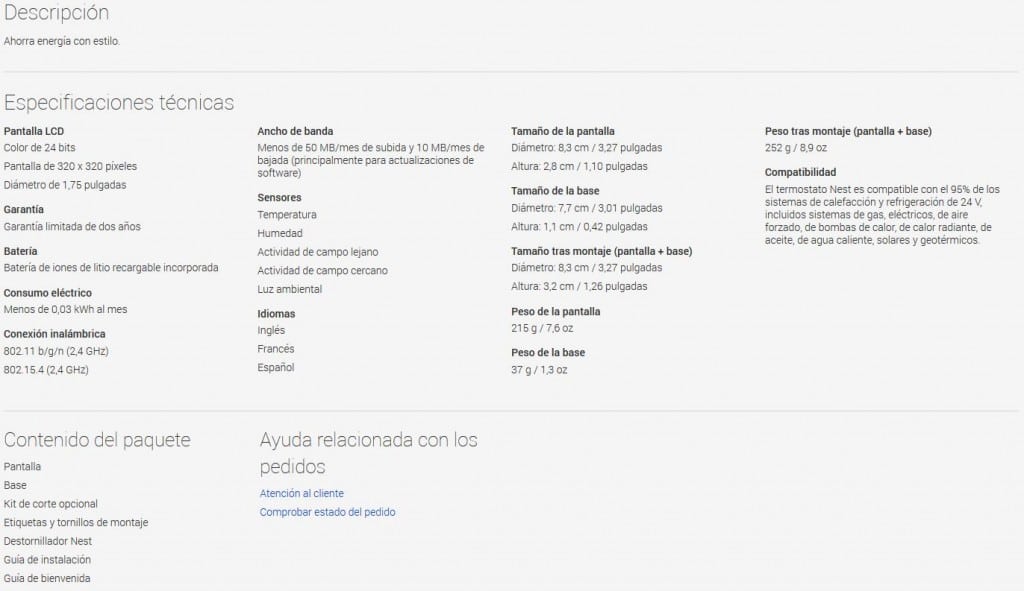Image resolution: width=1024 pixels, height=591 pixels.
Task: Click the Francés language entry
Action: [276, 349]
